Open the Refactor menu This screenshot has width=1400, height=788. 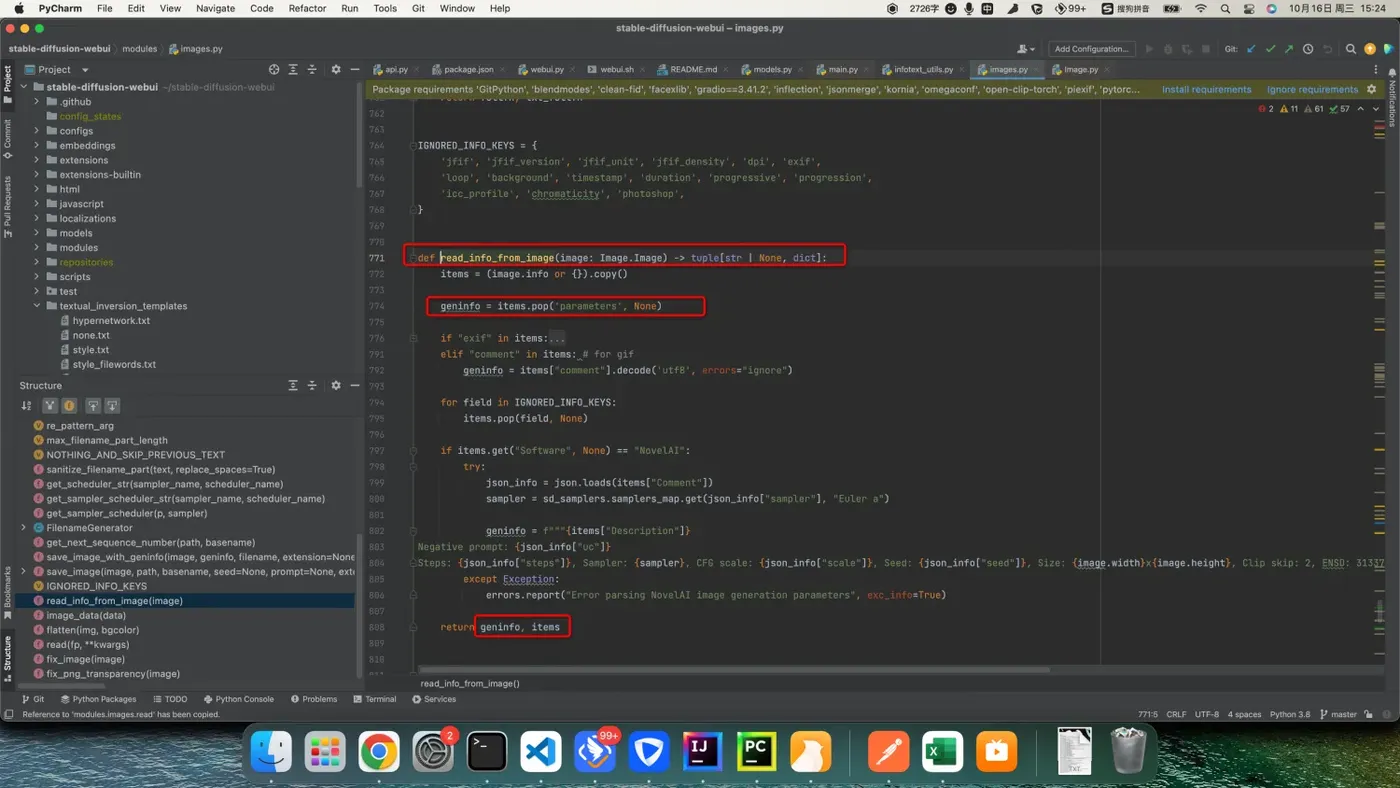coord(307,8)
